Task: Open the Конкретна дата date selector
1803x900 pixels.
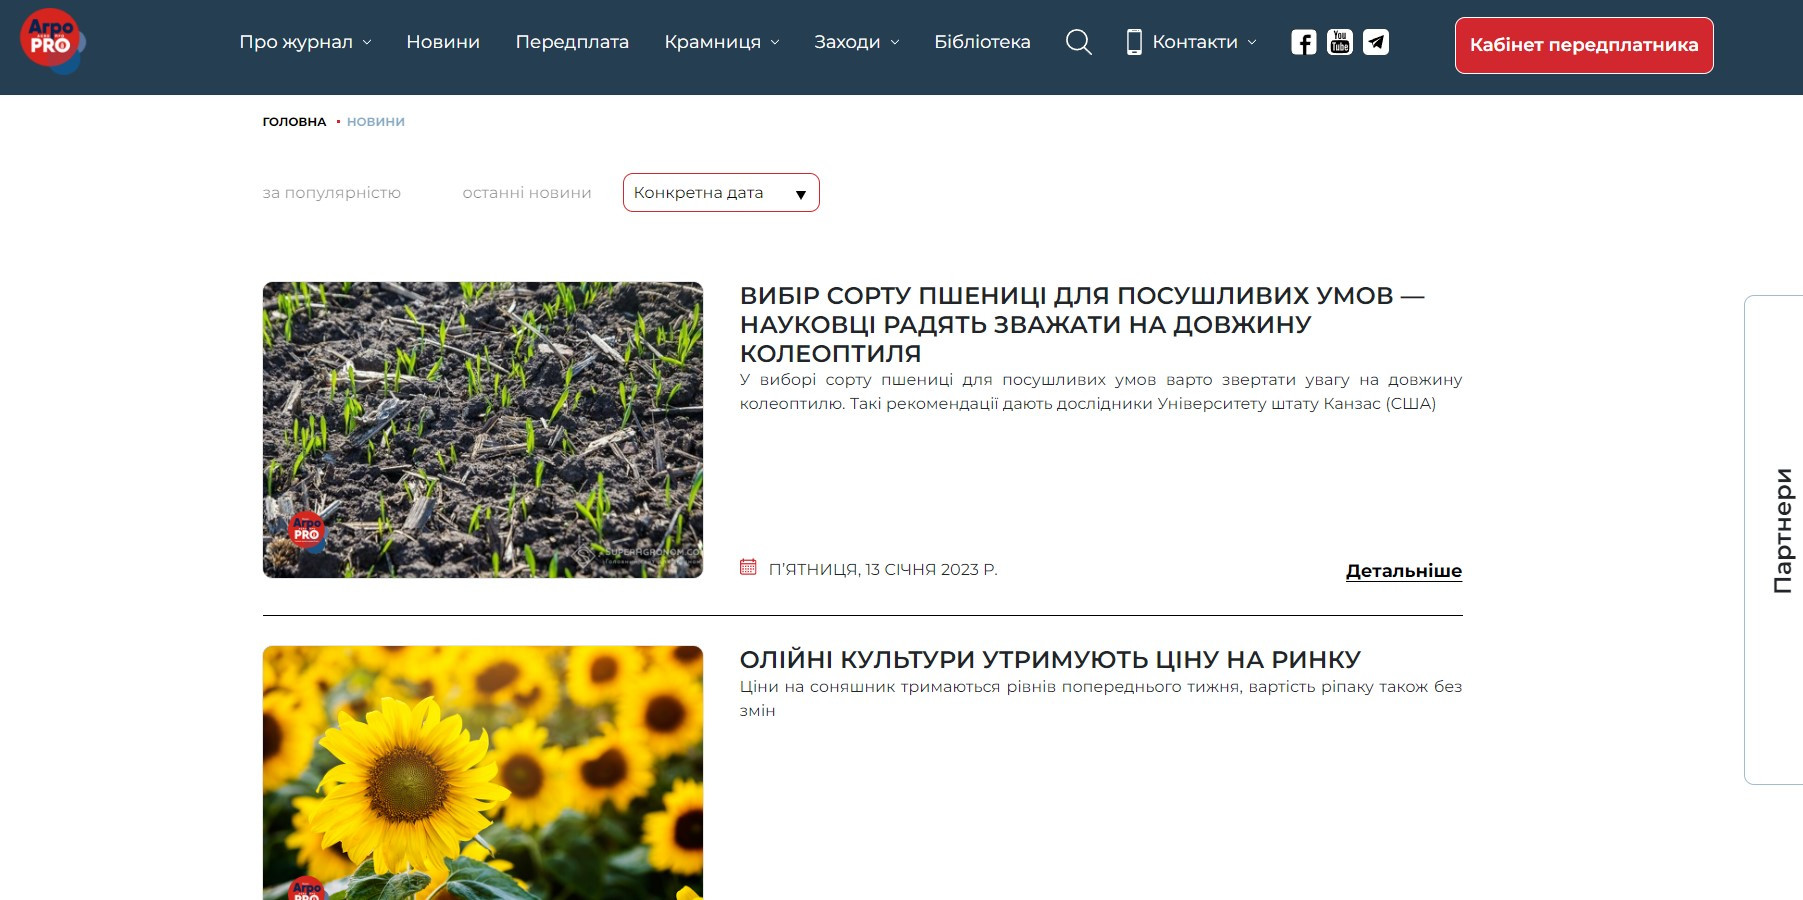Action: pos(720,193)
